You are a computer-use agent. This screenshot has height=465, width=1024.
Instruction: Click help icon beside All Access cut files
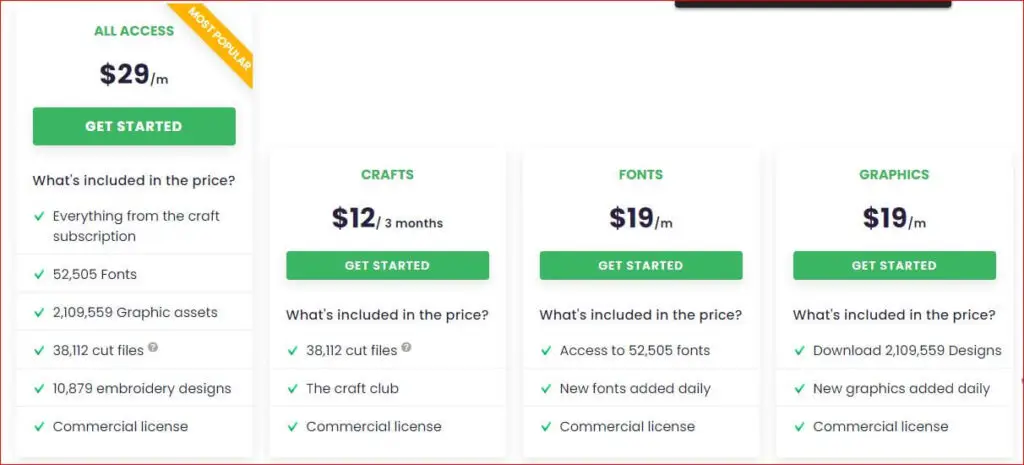[x=153, y=347]
